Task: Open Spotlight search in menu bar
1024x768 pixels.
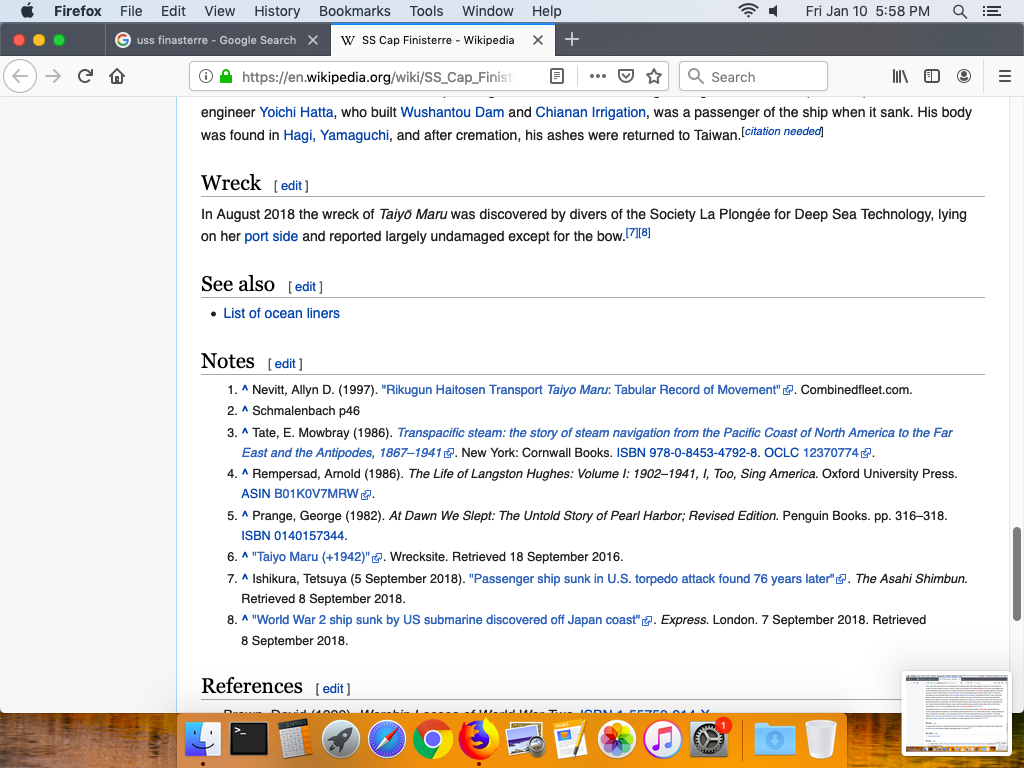Action: click(959, 11)
